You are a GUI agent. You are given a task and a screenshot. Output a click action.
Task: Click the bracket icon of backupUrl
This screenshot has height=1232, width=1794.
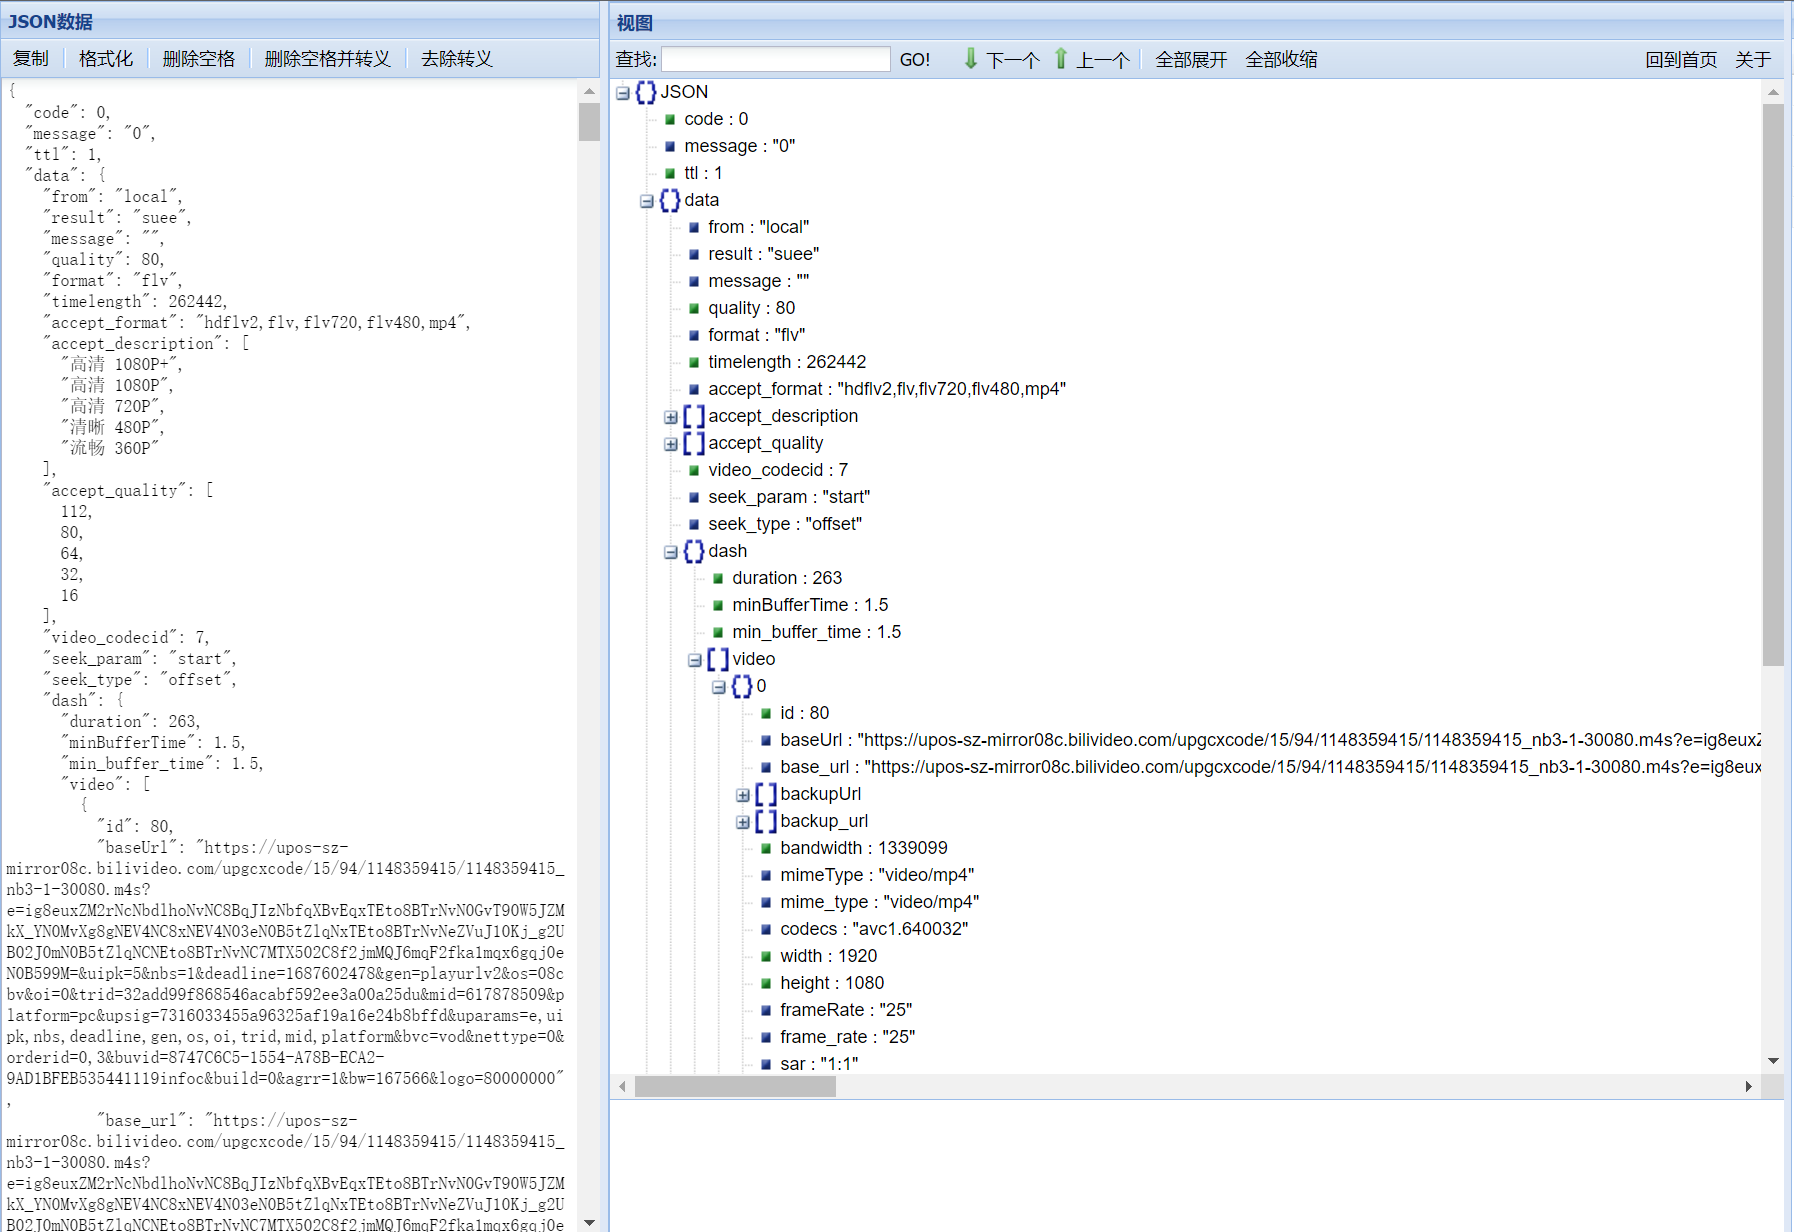pyautogui.click(x=766, y=794)
